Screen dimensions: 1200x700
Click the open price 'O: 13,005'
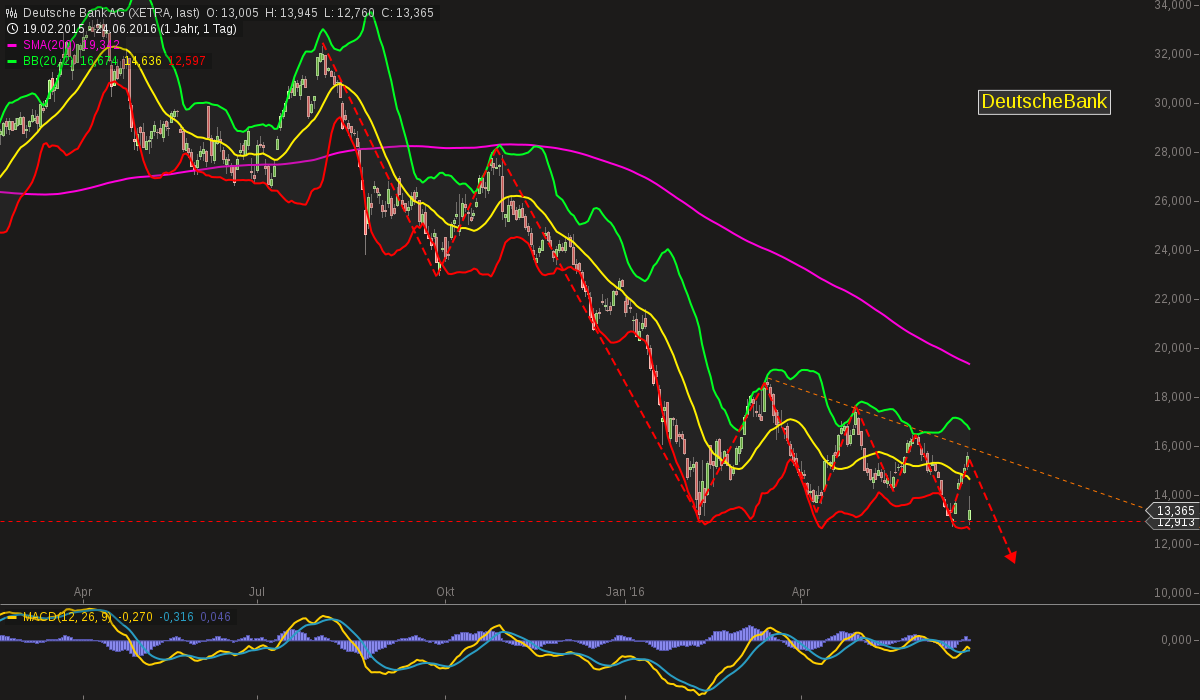[x=232, y=13]
